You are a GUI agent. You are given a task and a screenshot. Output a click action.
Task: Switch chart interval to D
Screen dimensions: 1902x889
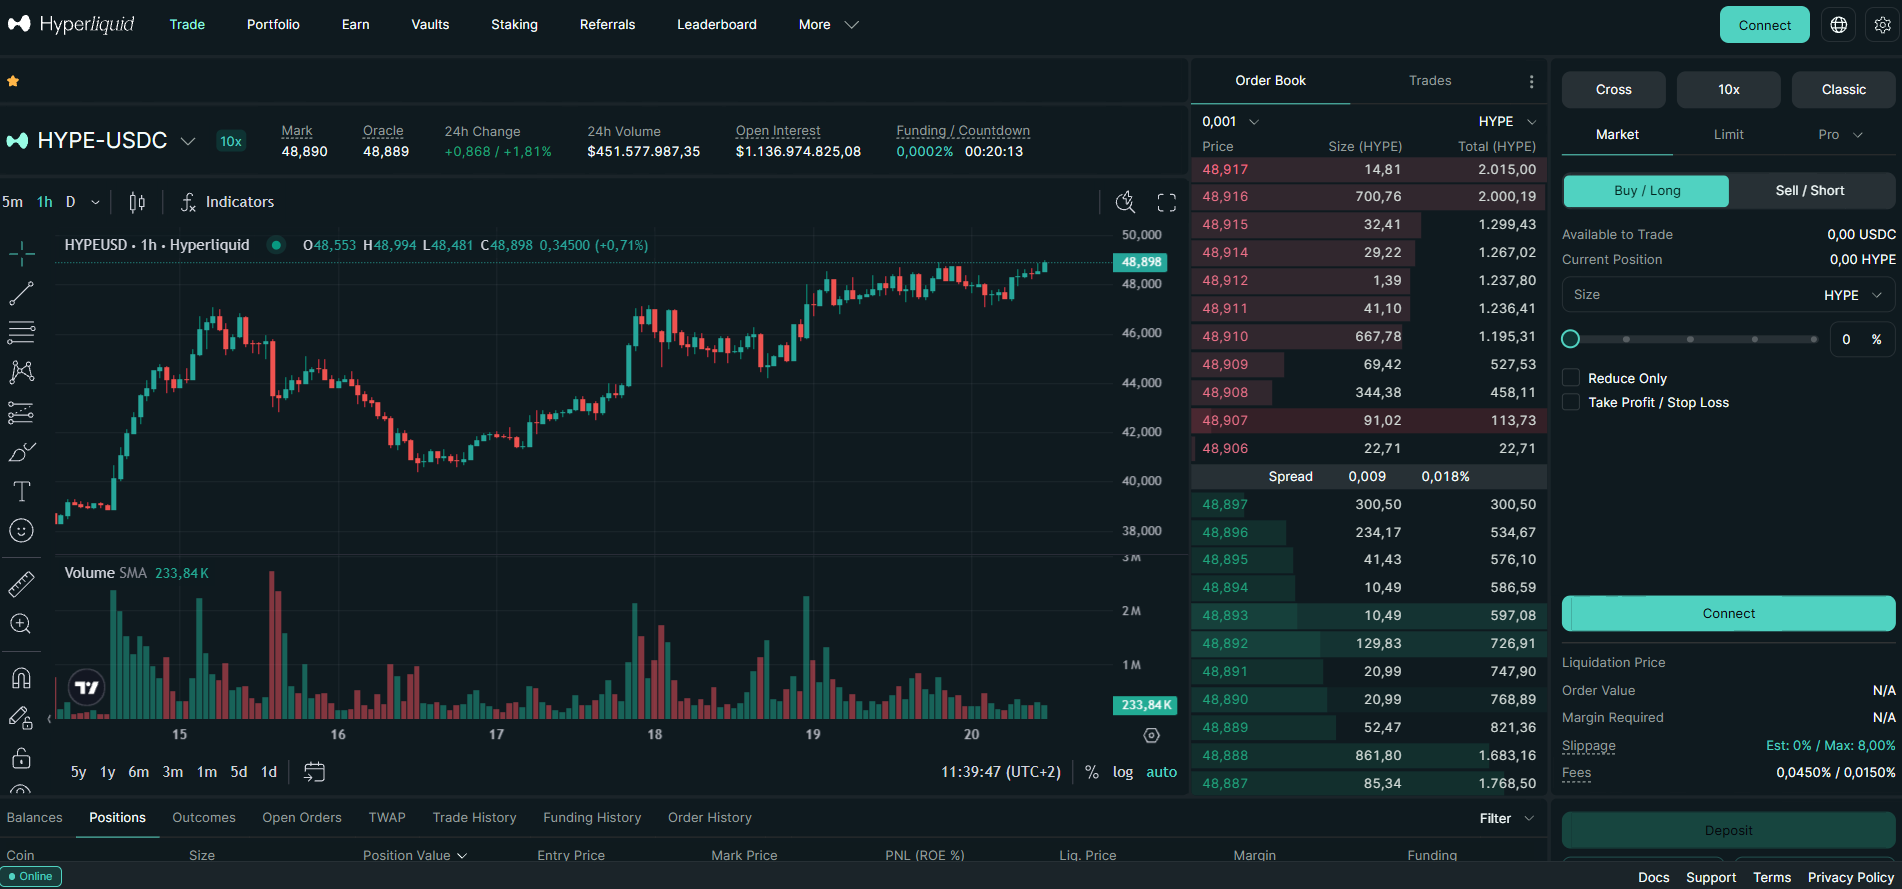(x=70, y=202)
